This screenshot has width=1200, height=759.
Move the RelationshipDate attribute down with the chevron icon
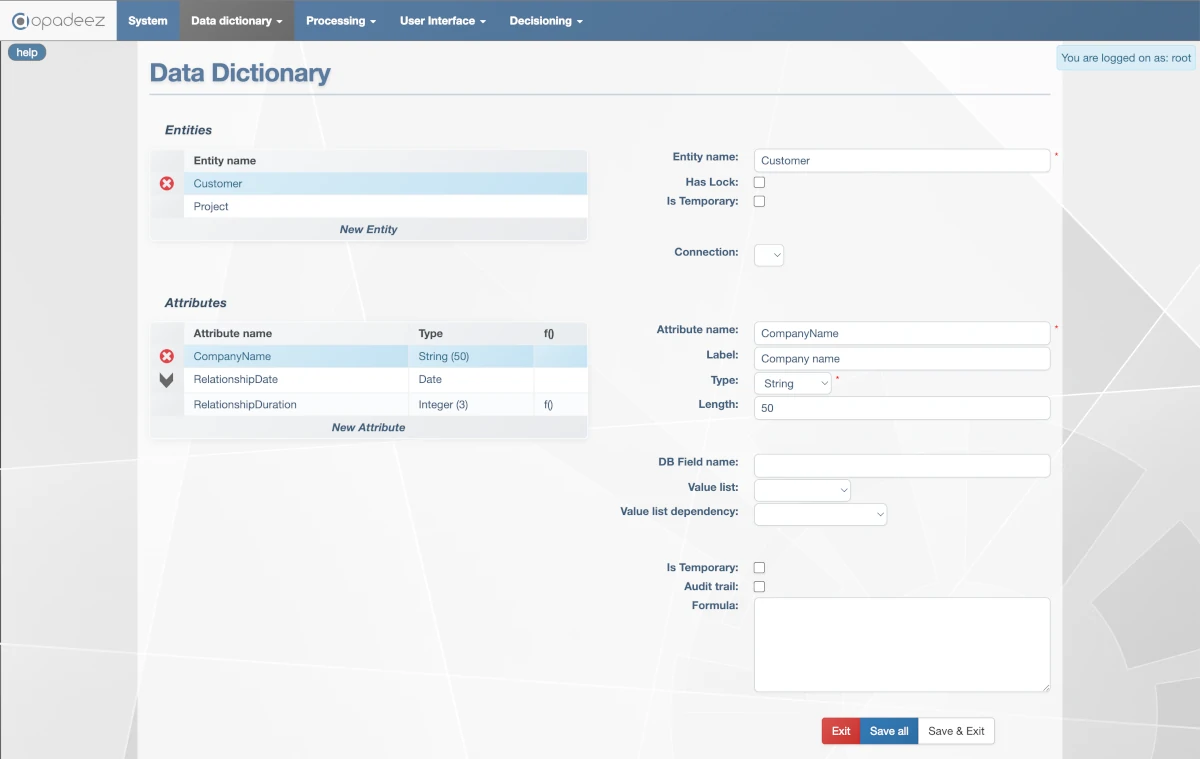[x=166, y=379]
